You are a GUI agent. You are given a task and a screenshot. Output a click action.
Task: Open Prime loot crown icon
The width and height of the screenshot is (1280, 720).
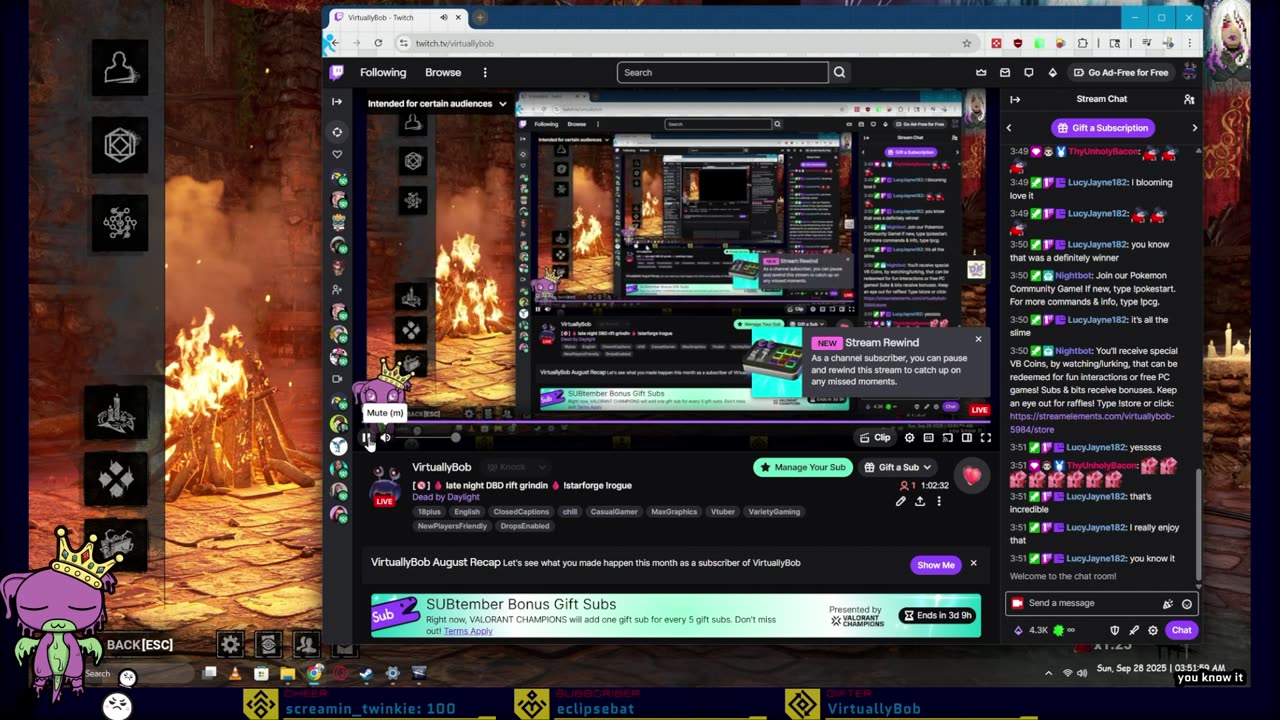coord(981,72)
